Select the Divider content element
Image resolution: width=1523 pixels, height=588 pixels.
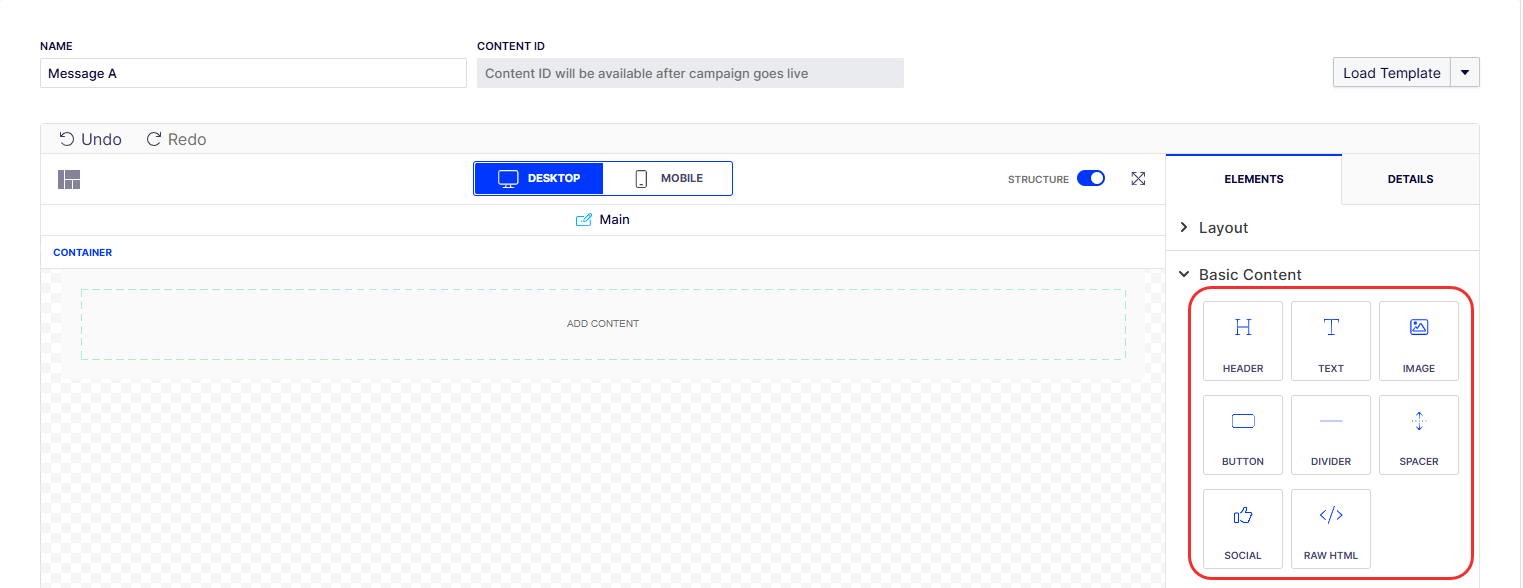click(1331, 435)
